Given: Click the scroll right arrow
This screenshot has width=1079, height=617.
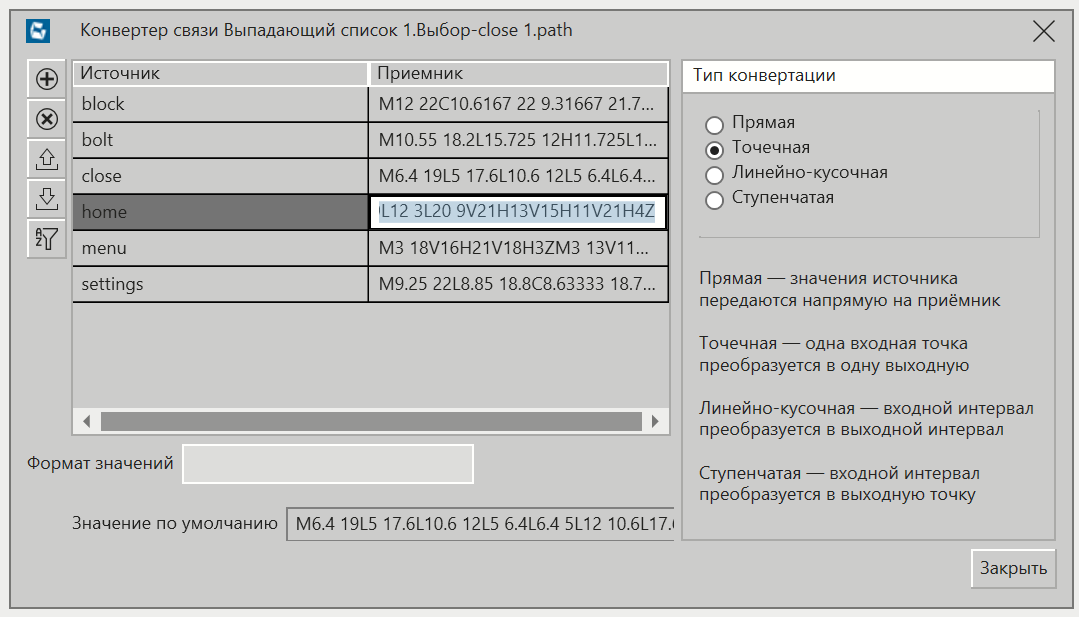Looking at the screenshot, I should click(656, 421).
